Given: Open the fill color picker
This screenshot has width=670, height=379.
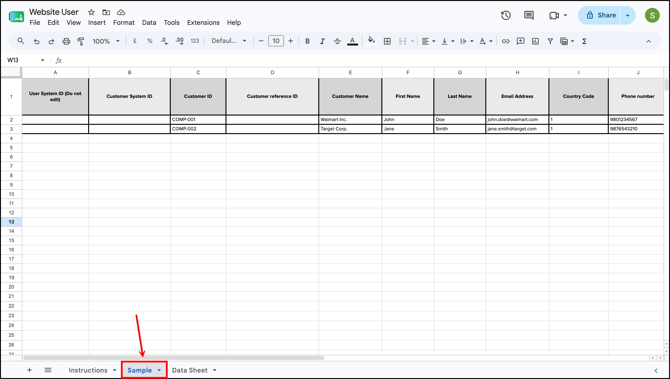Looking at the screenshot, I should 371,41.
